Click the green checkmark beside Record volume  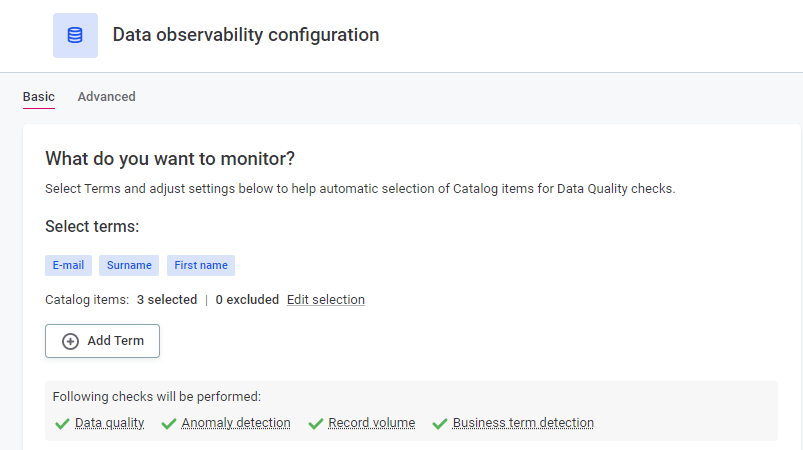click(x=316, y=424)
